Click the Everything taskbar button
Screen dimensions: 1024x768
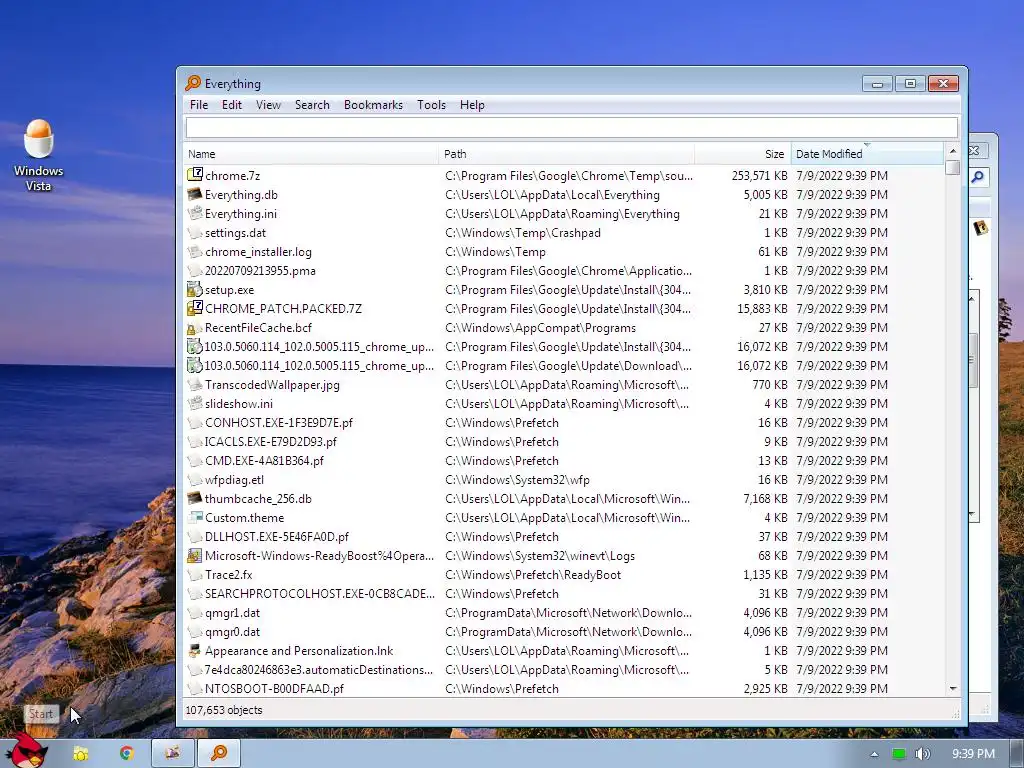219,754
